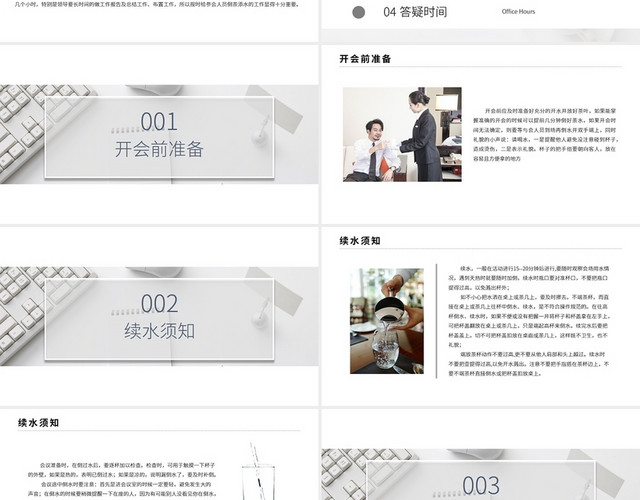
Task: Click the photo of attendant serving seated man
Action: pos(402,134)
